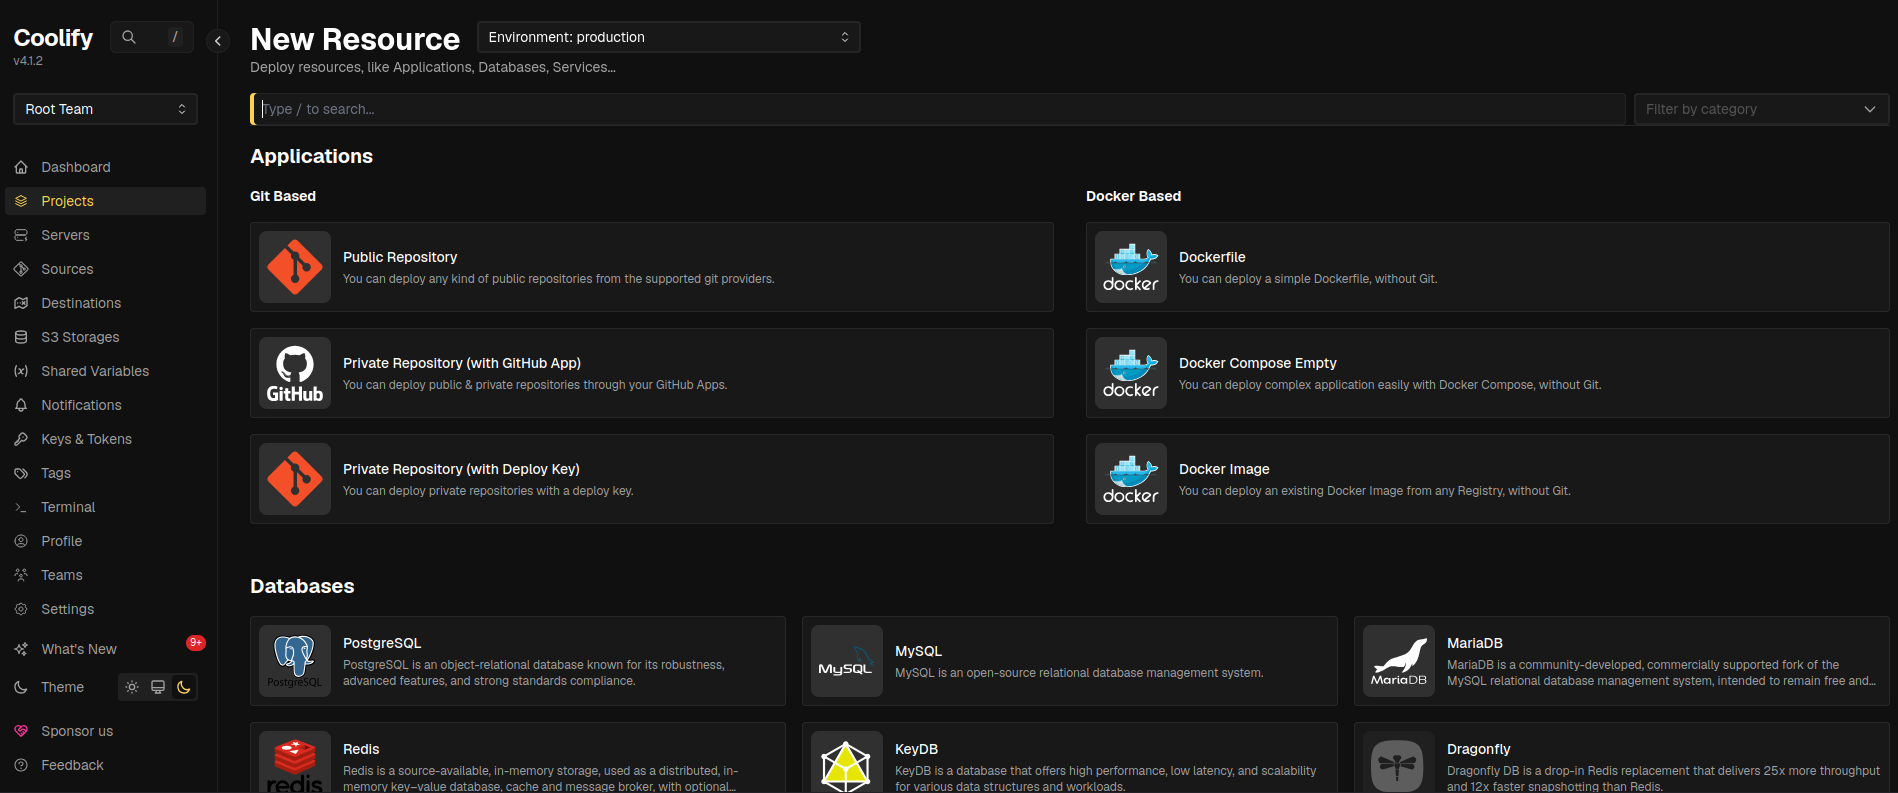Image resolution: width=1898 pixels, height=793 pixels.
Task: Click the version label v4.1.2
Action: point(28,61)
